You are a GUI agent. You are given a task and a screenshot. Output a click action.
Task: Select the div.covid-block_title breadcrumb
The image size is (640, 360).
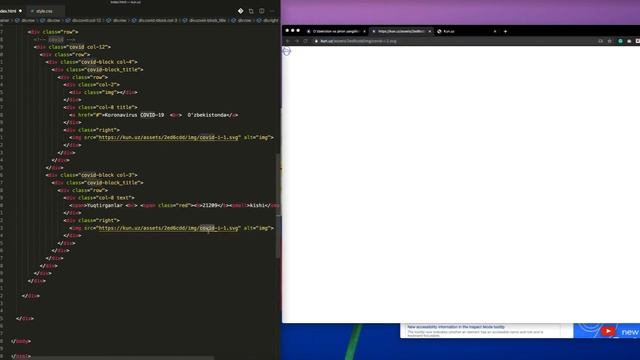point(204,20)
